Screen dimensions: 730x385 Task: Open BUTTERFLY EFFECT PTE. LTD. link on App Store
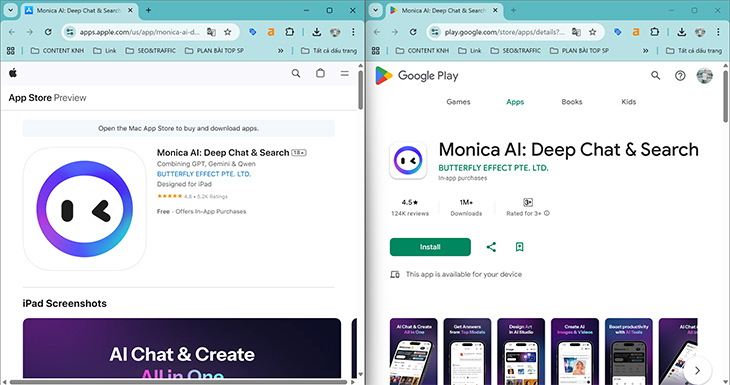pos(204,174)
